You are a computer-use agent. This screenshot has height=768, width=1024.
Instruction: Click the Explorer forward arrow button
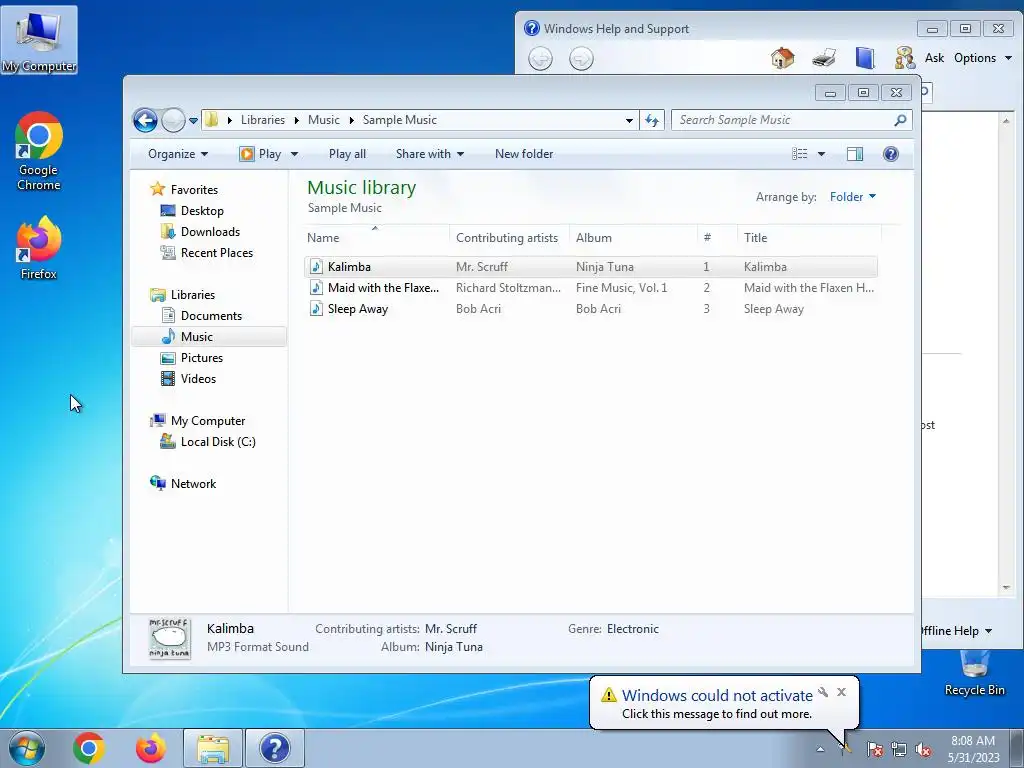(173, 120)
